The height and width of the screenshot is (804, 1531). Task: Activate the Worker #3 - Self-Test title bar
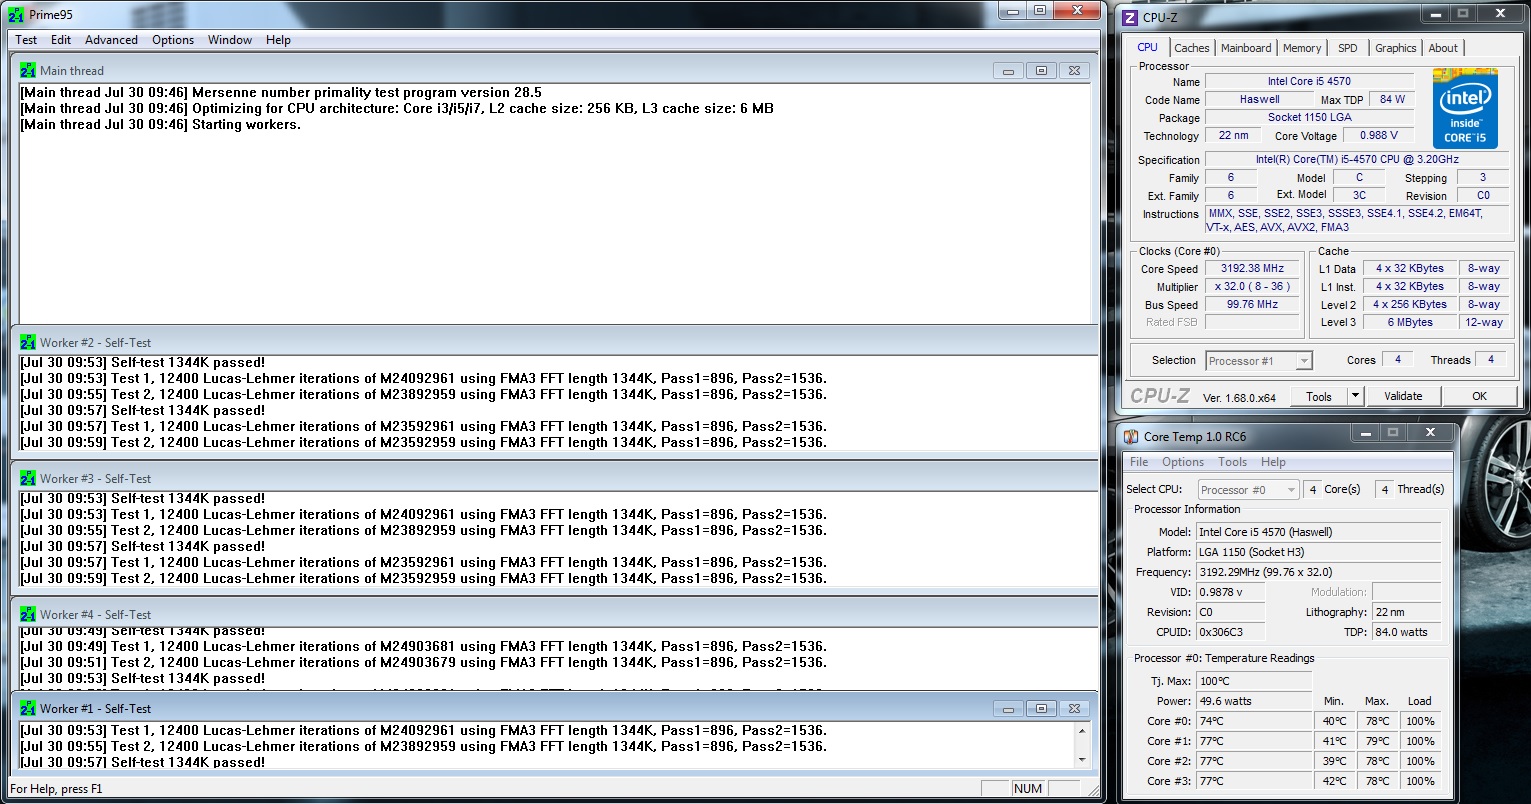[554, 479]
